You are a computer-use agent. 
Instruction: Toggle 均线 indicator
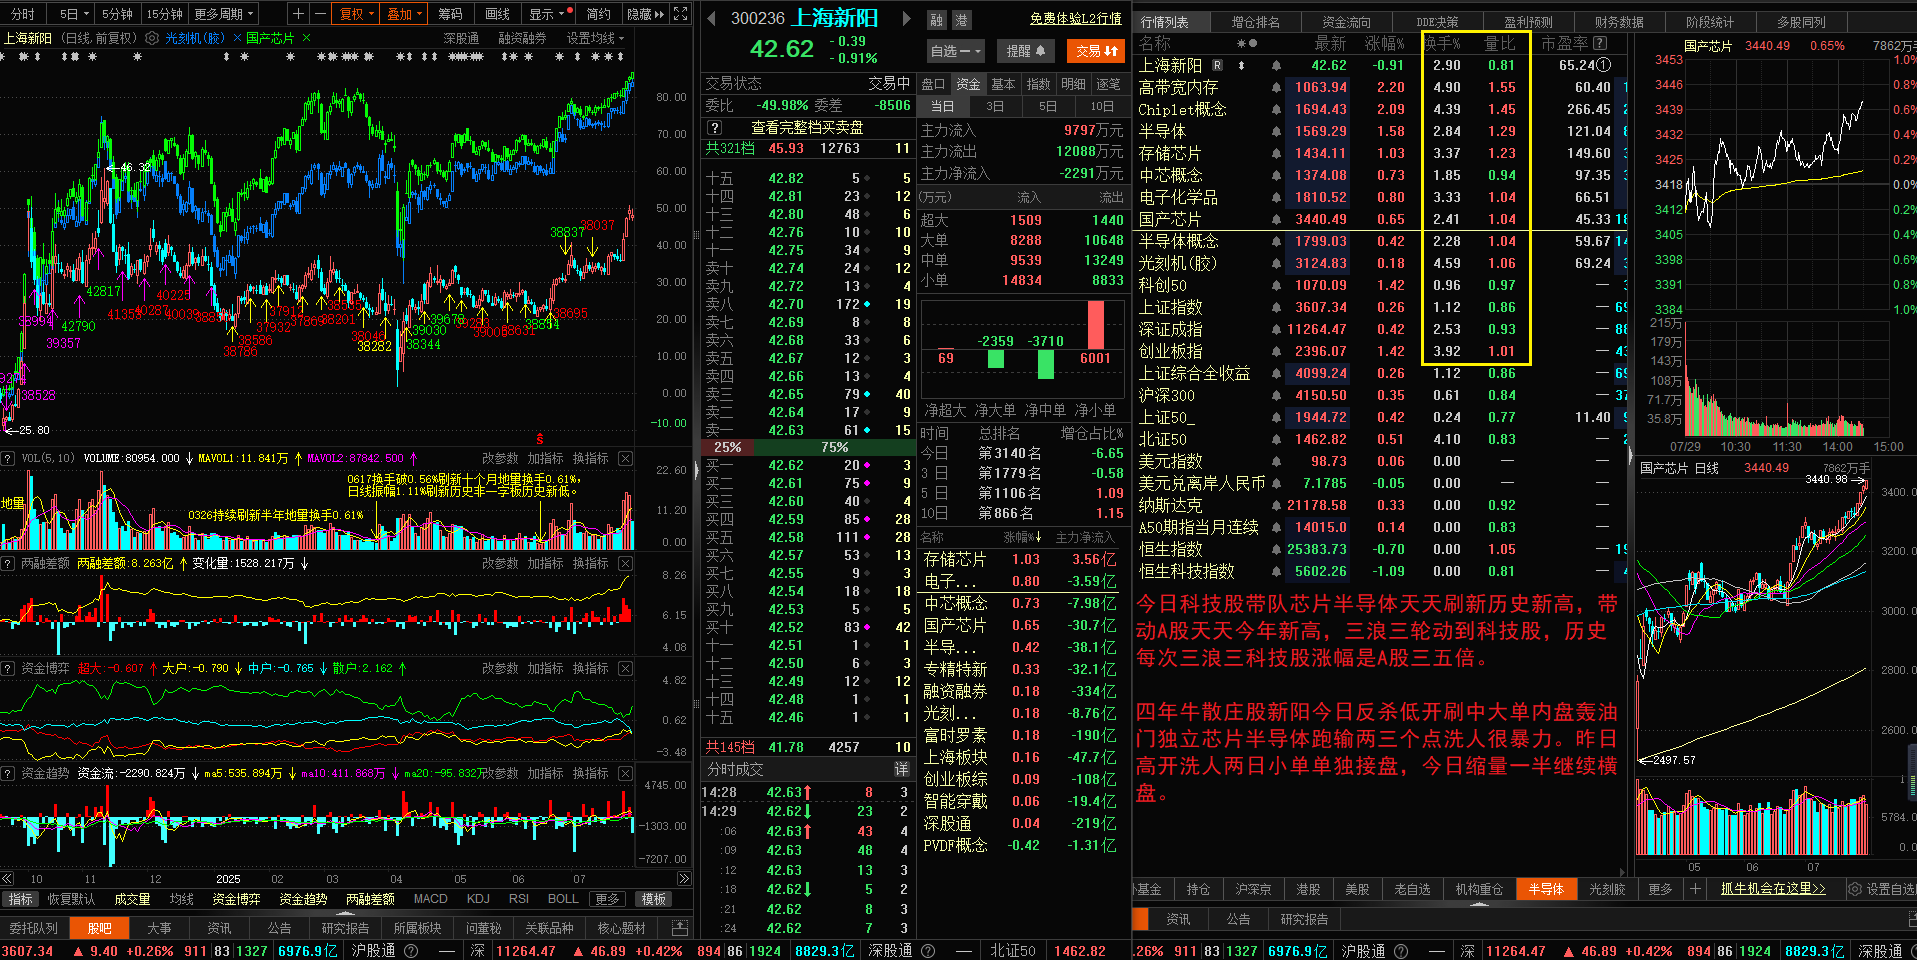(181, 899)
